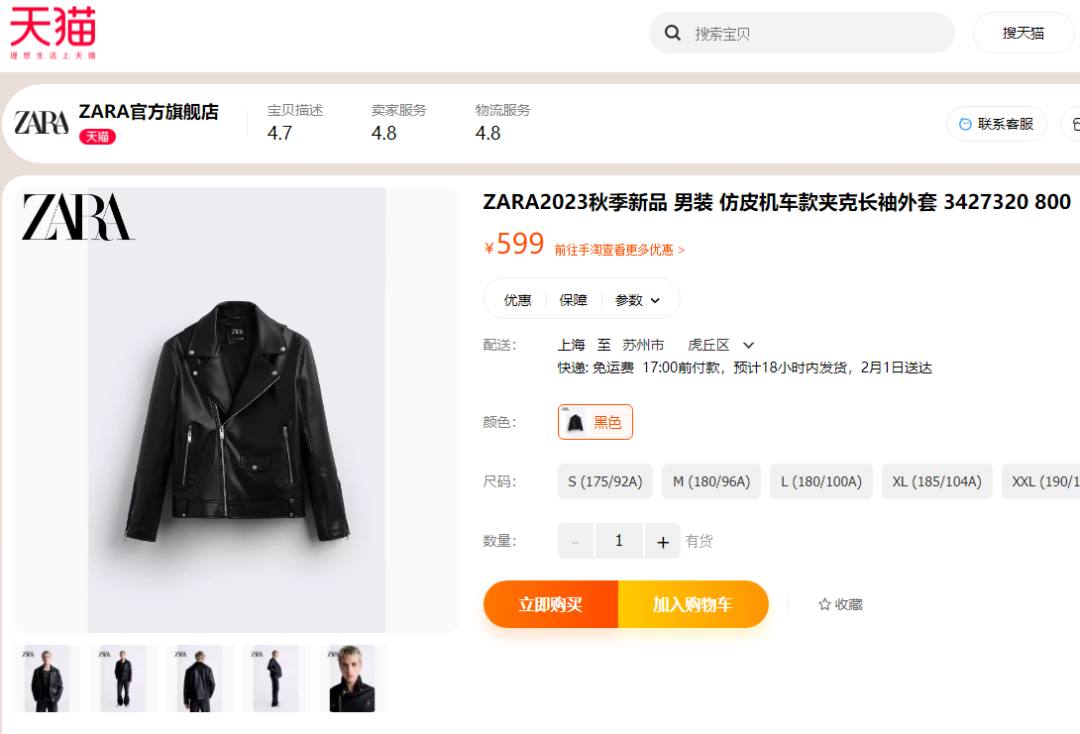Open the delivery district 虎丘区 dropdown
Image resolution: width=1080 pixels, height=734 pixels.
[x=720, y=345]
